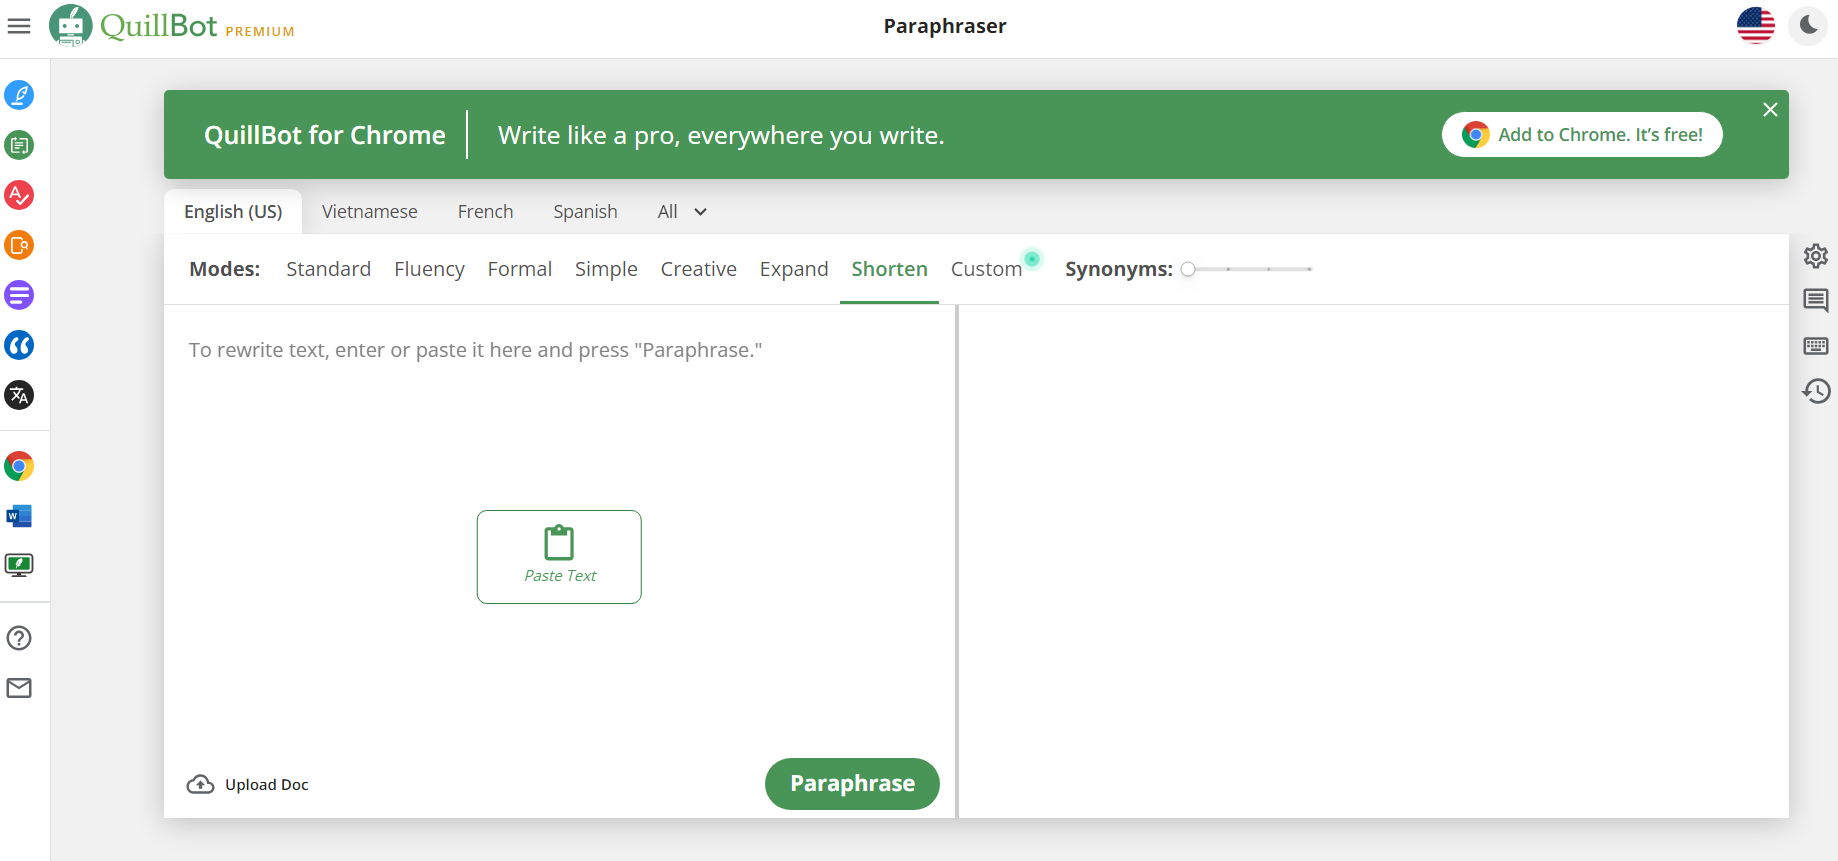
Task: Select the Shorten mode
Action: 890,269
